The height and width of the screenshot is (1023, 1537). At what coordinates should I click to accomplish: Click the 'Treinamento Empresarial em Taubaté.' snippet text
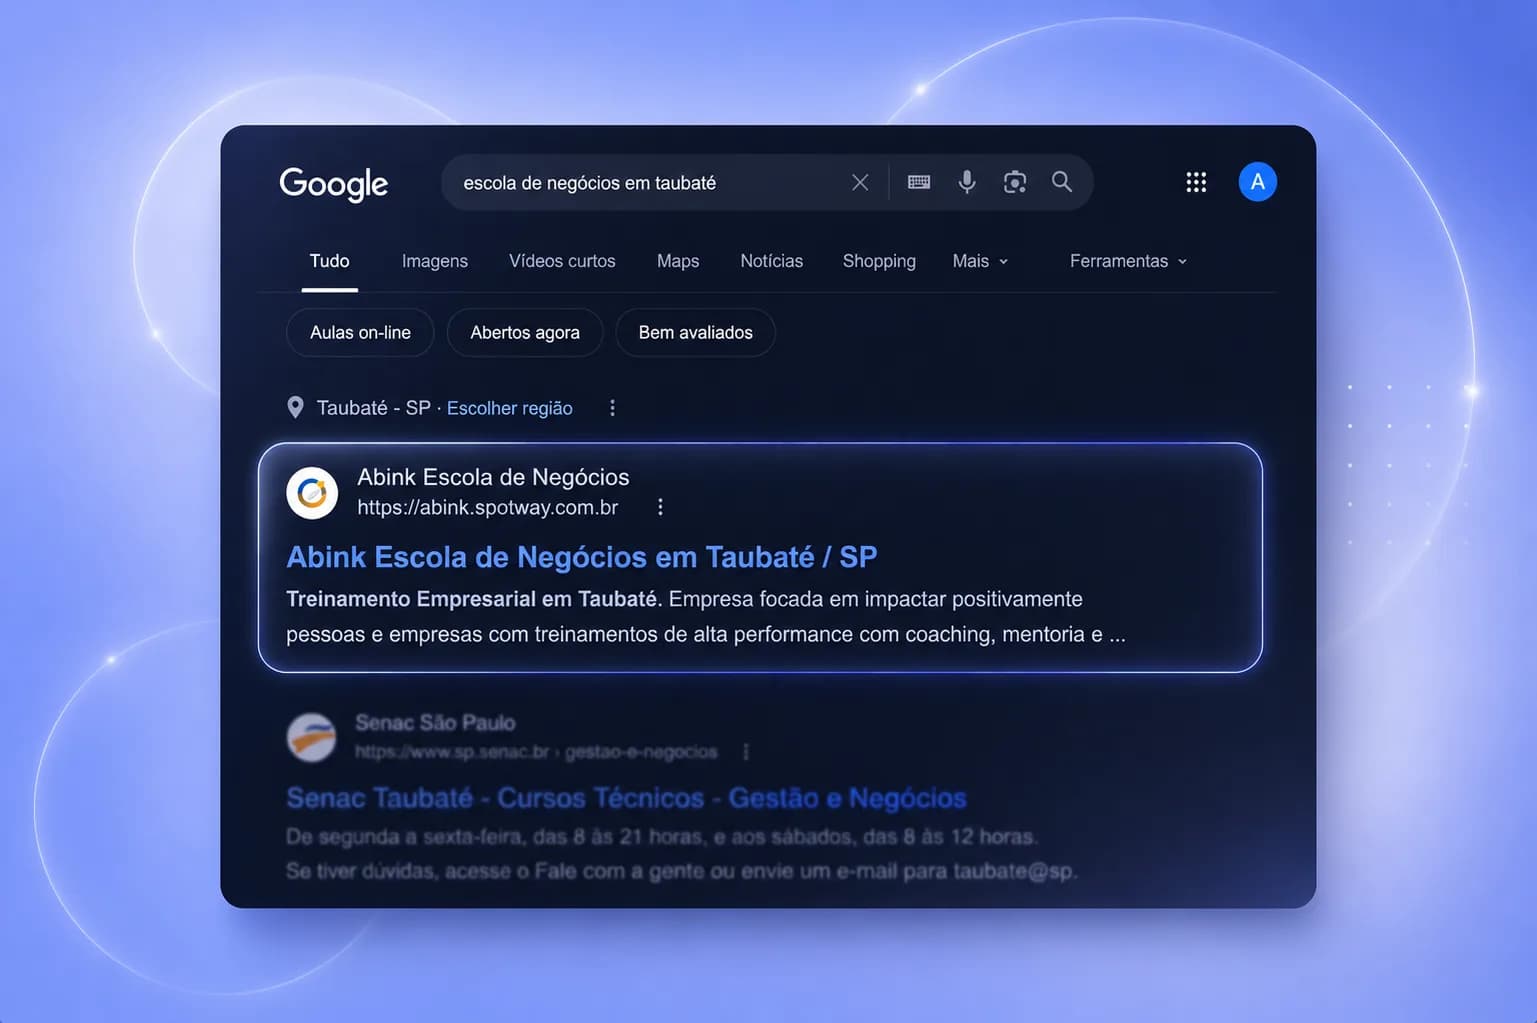474,599
